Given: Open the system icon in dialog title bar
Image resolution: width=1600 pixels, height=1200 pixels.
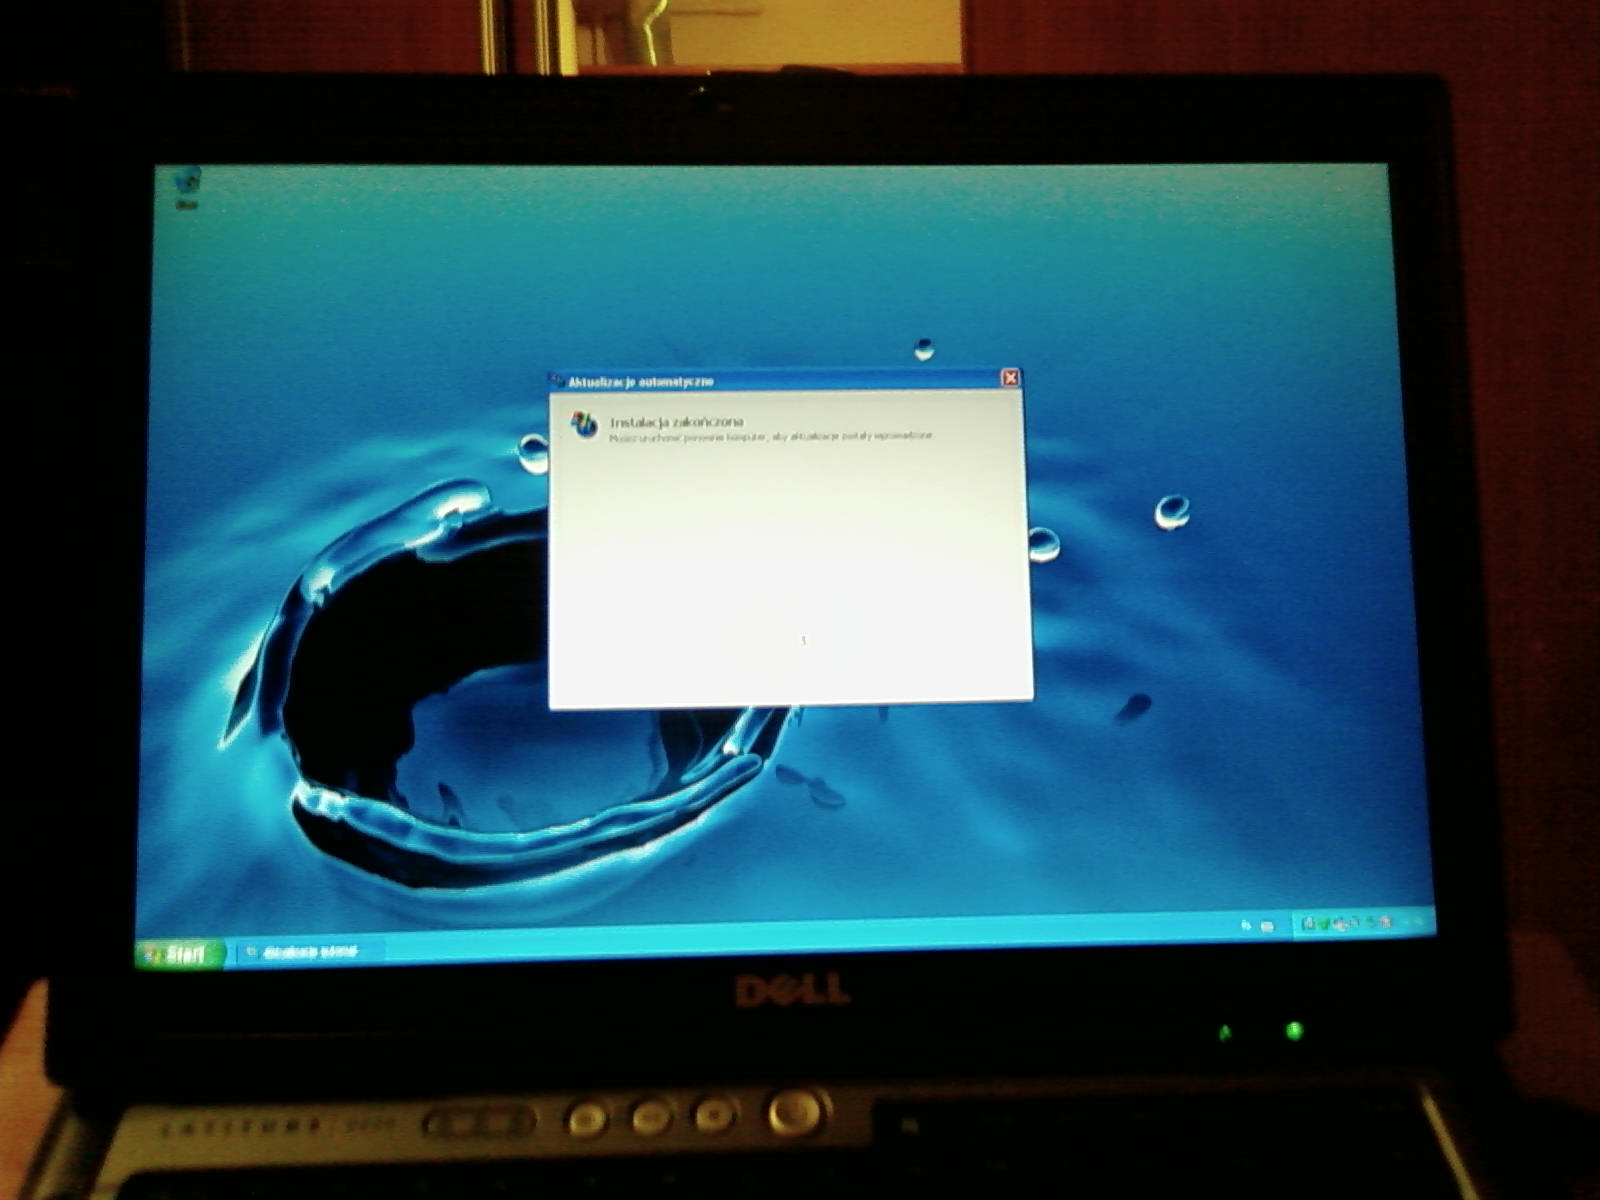Looking at the screenshot, I should [558, 381].
